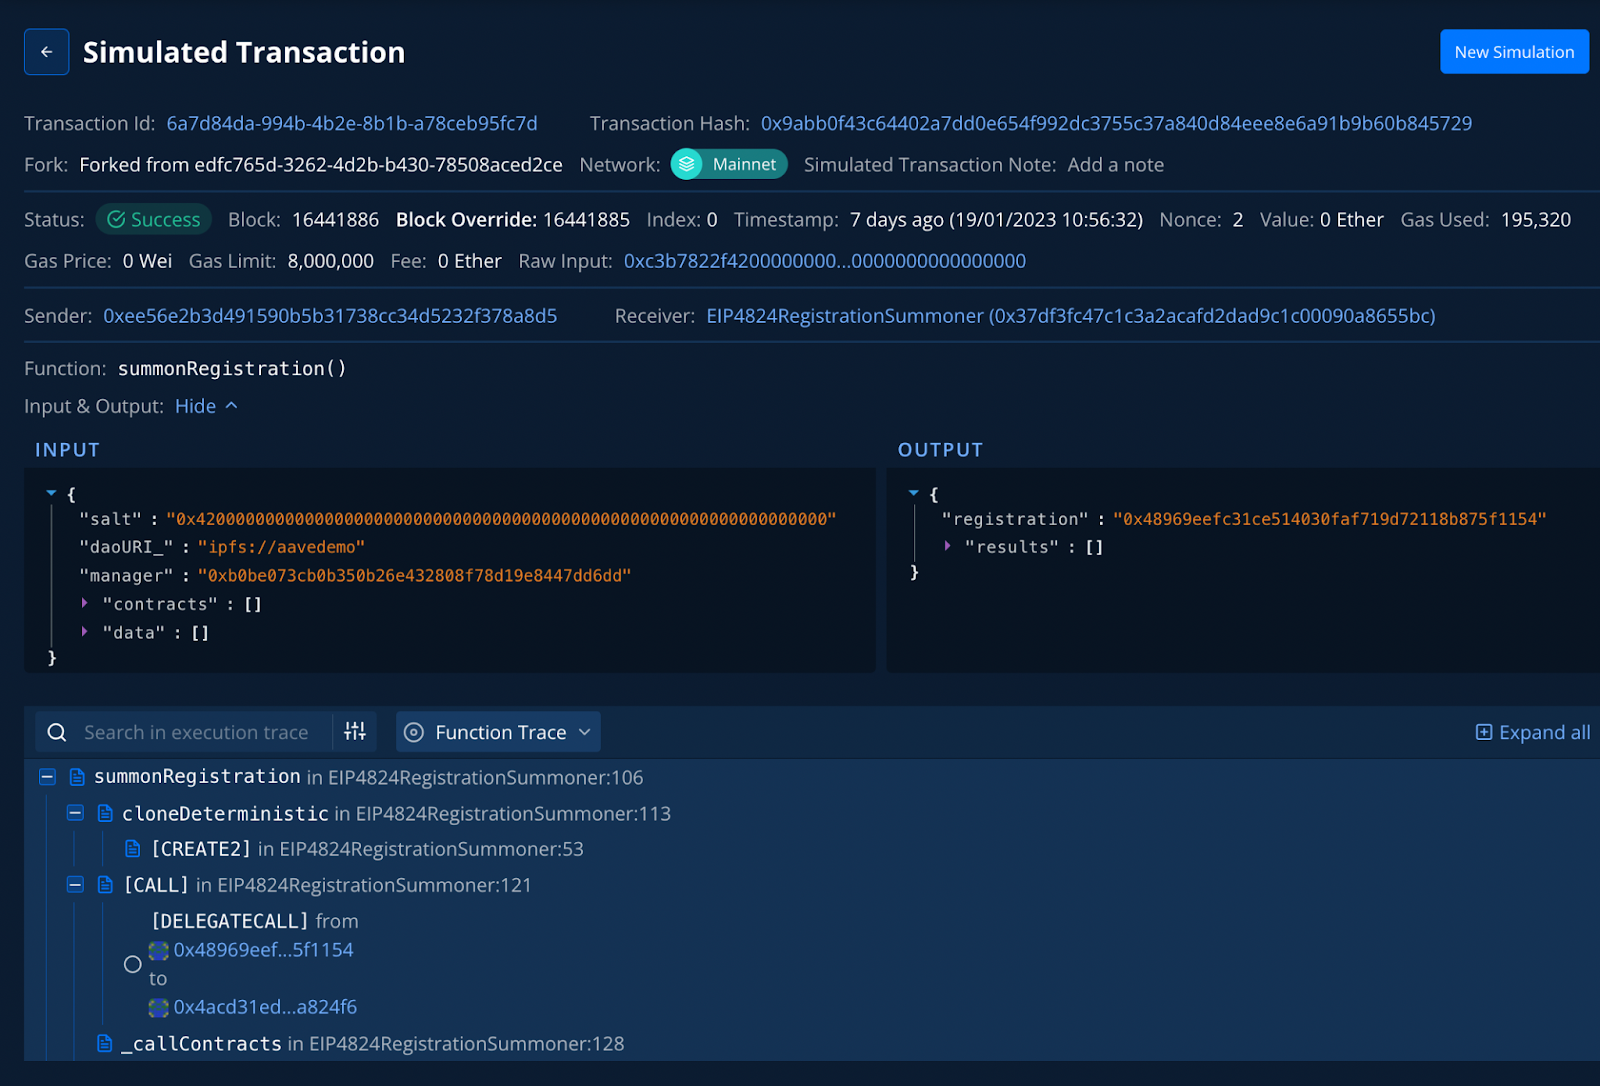Click the summonRegistration() function name

click(232, 368)
